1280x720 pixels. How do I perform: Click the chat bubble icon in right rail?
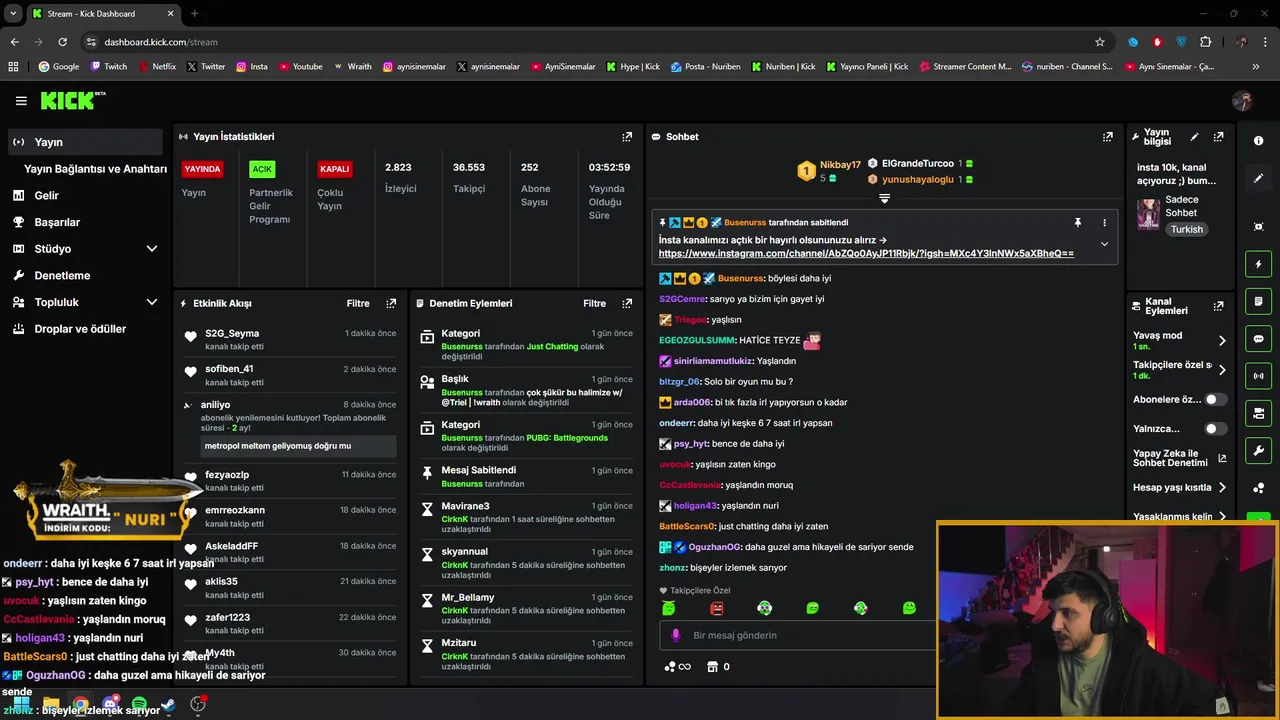[1258, 339]
